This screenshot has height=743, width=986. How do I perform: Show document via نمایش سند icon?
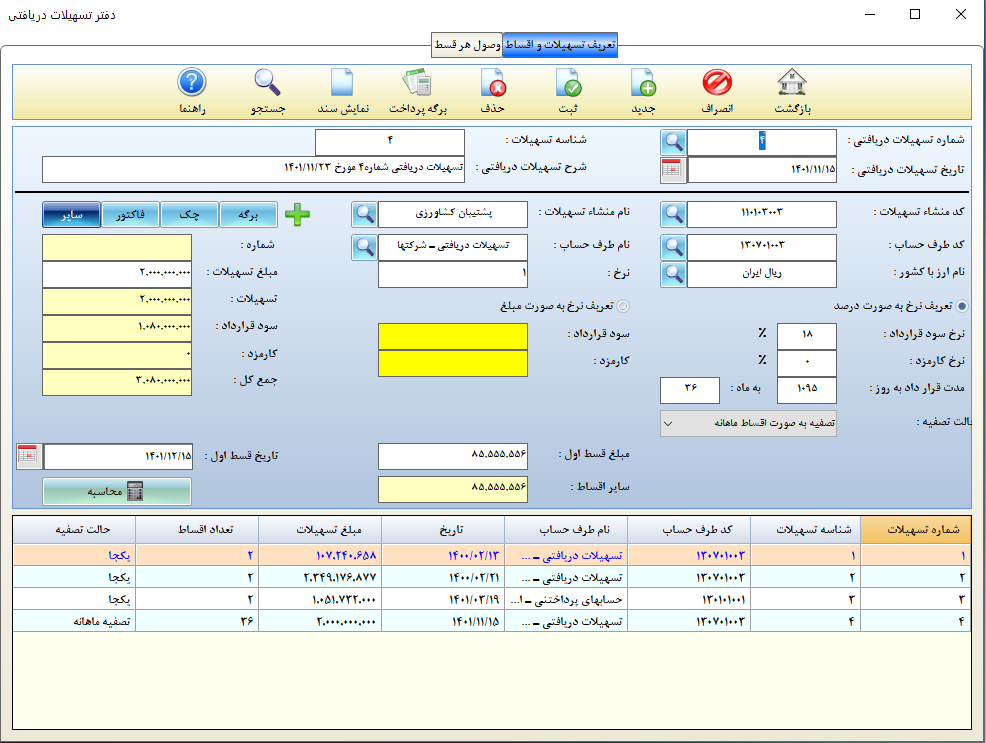[342, 84]
